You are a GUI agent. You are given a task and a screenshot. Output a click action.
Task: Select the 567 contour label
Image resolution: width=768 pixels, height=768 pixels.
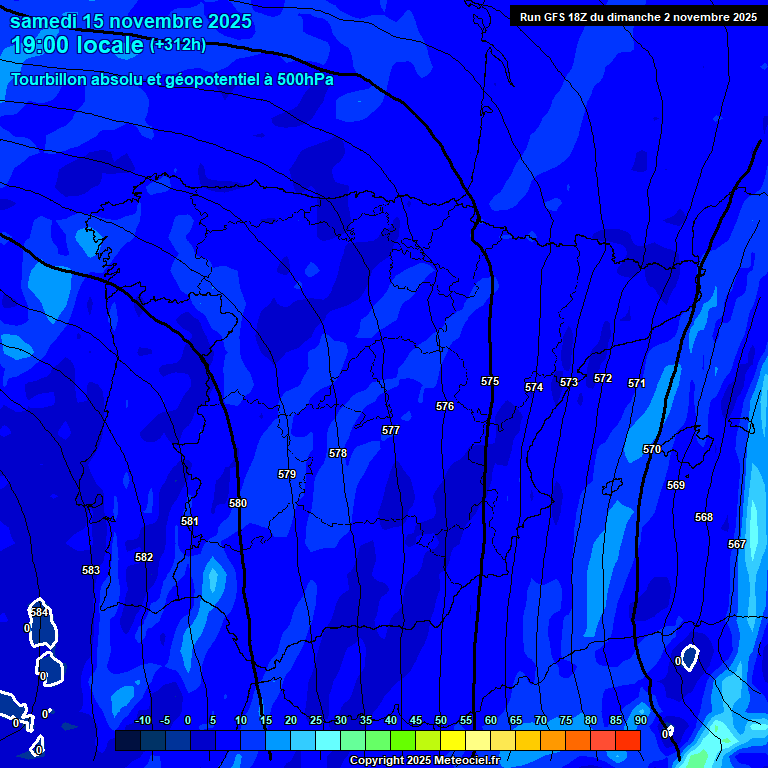[737, 544]
